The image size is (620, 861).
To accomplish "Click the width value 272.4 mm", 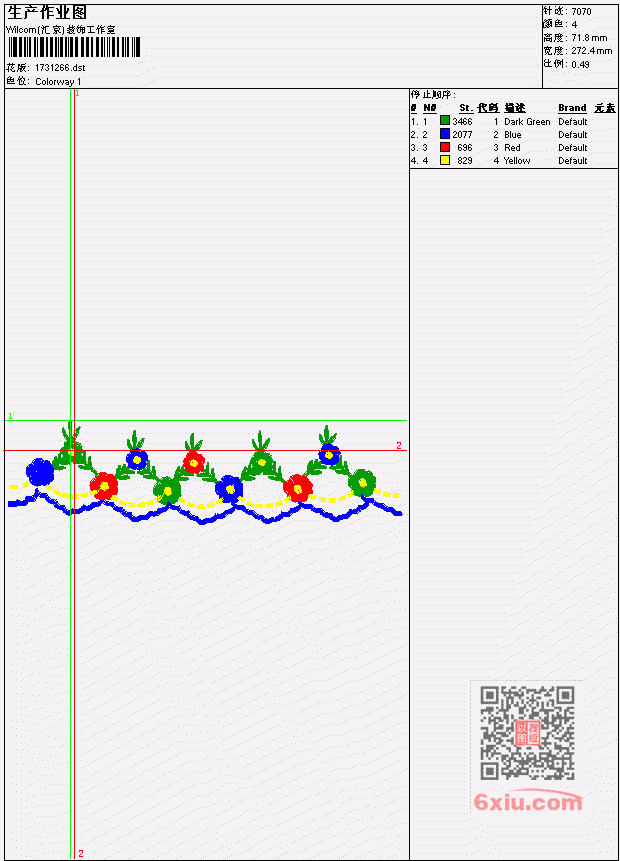I will (591, 51).
